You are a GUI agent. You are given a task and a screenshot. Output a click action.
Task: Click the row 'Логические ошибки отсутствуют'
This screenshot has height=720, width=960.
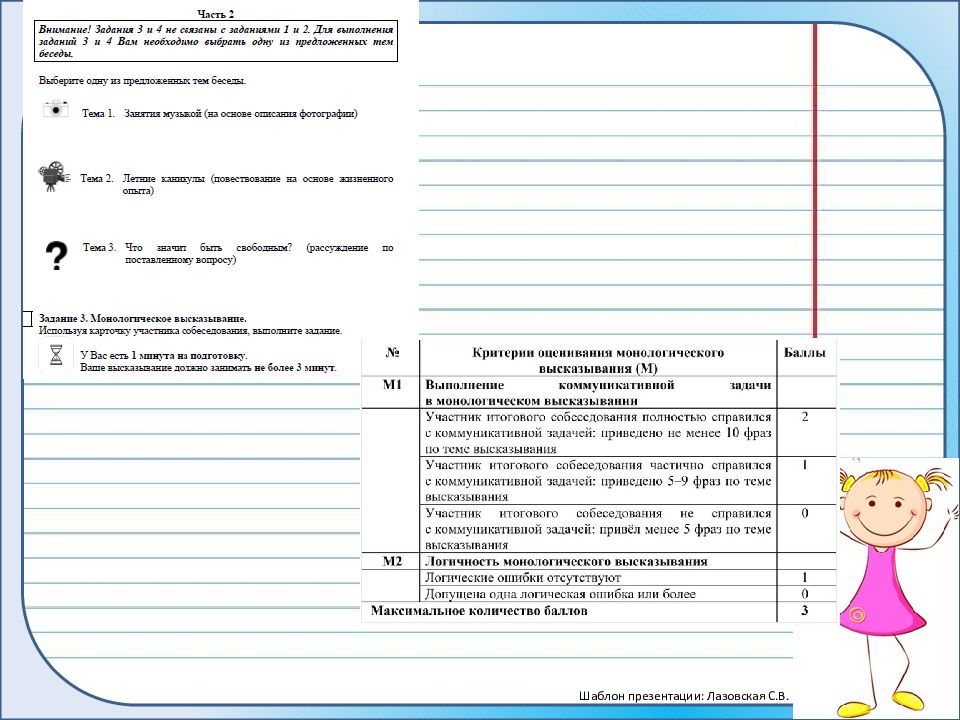(523, 578)
